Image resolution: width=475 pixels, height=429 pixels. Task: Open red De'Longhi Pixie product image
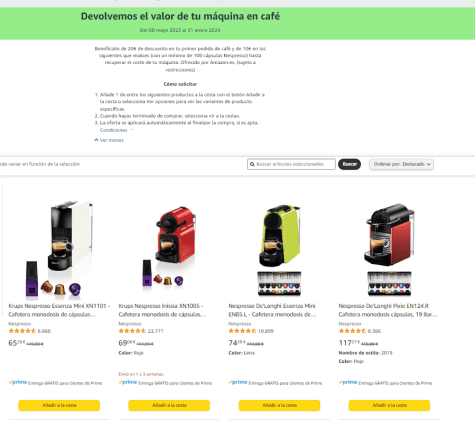coord(389,250)
